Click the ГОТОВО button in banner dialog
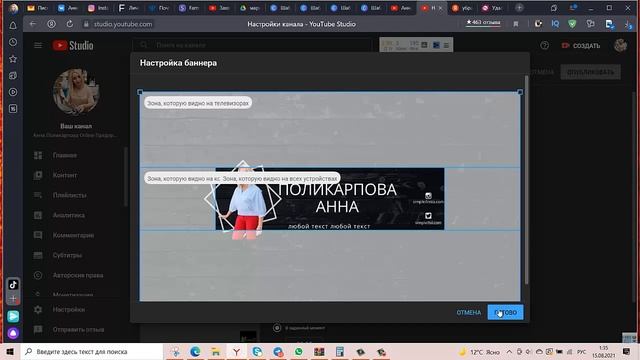 (505, 312)
